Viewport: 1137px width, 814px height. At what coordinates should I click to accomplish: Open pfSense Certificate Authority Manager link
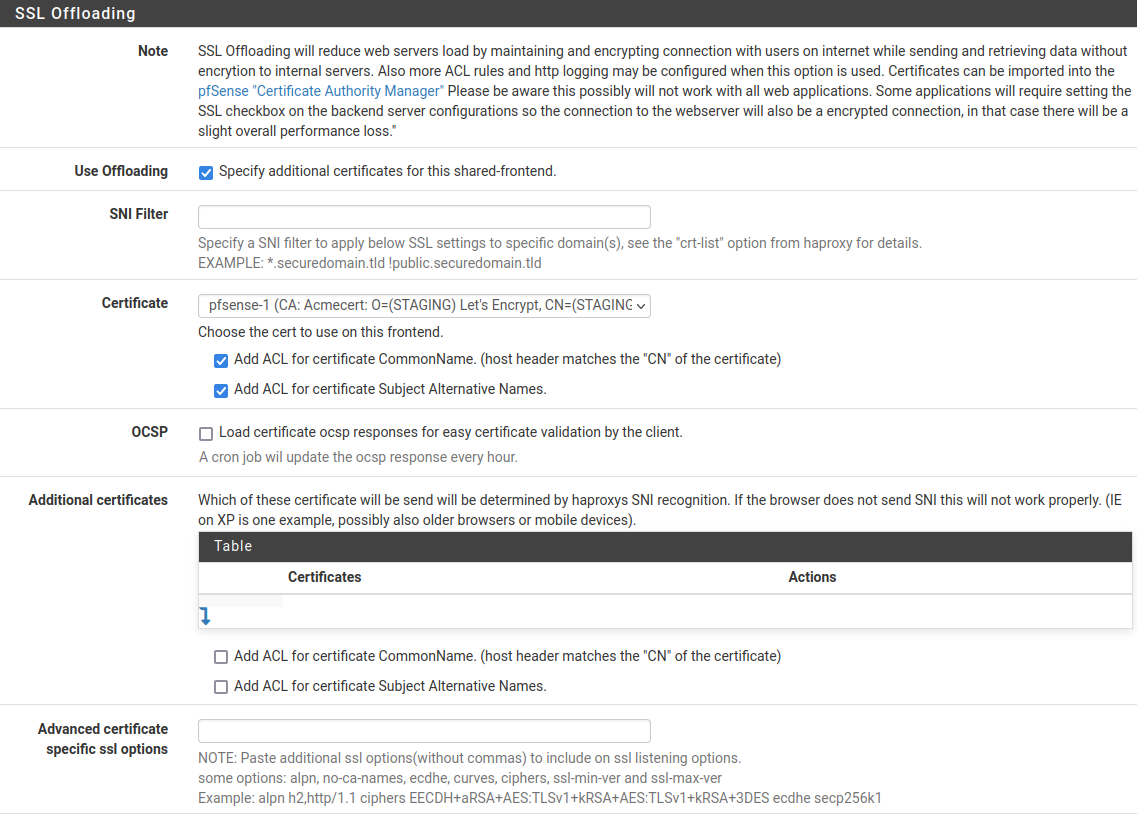coord(320,91)
